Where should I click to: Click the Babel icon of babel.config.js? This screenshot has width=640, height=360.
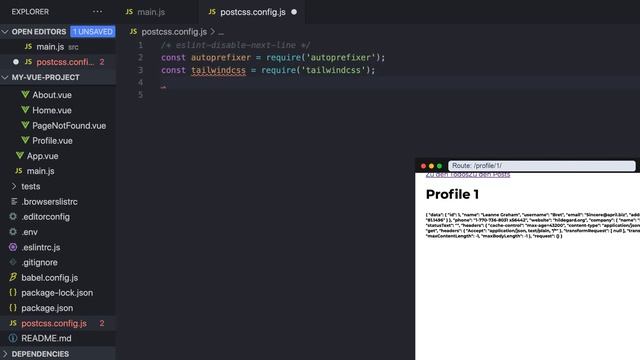(x=13, y=277)
